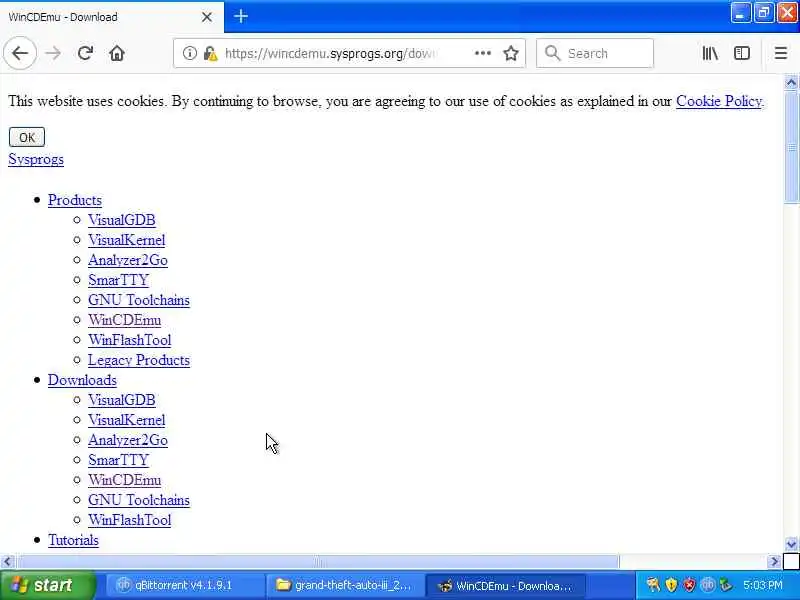800x600 pixels.
Task: Open Analyzer2Go under Products
Action: (x=128, y=260)
